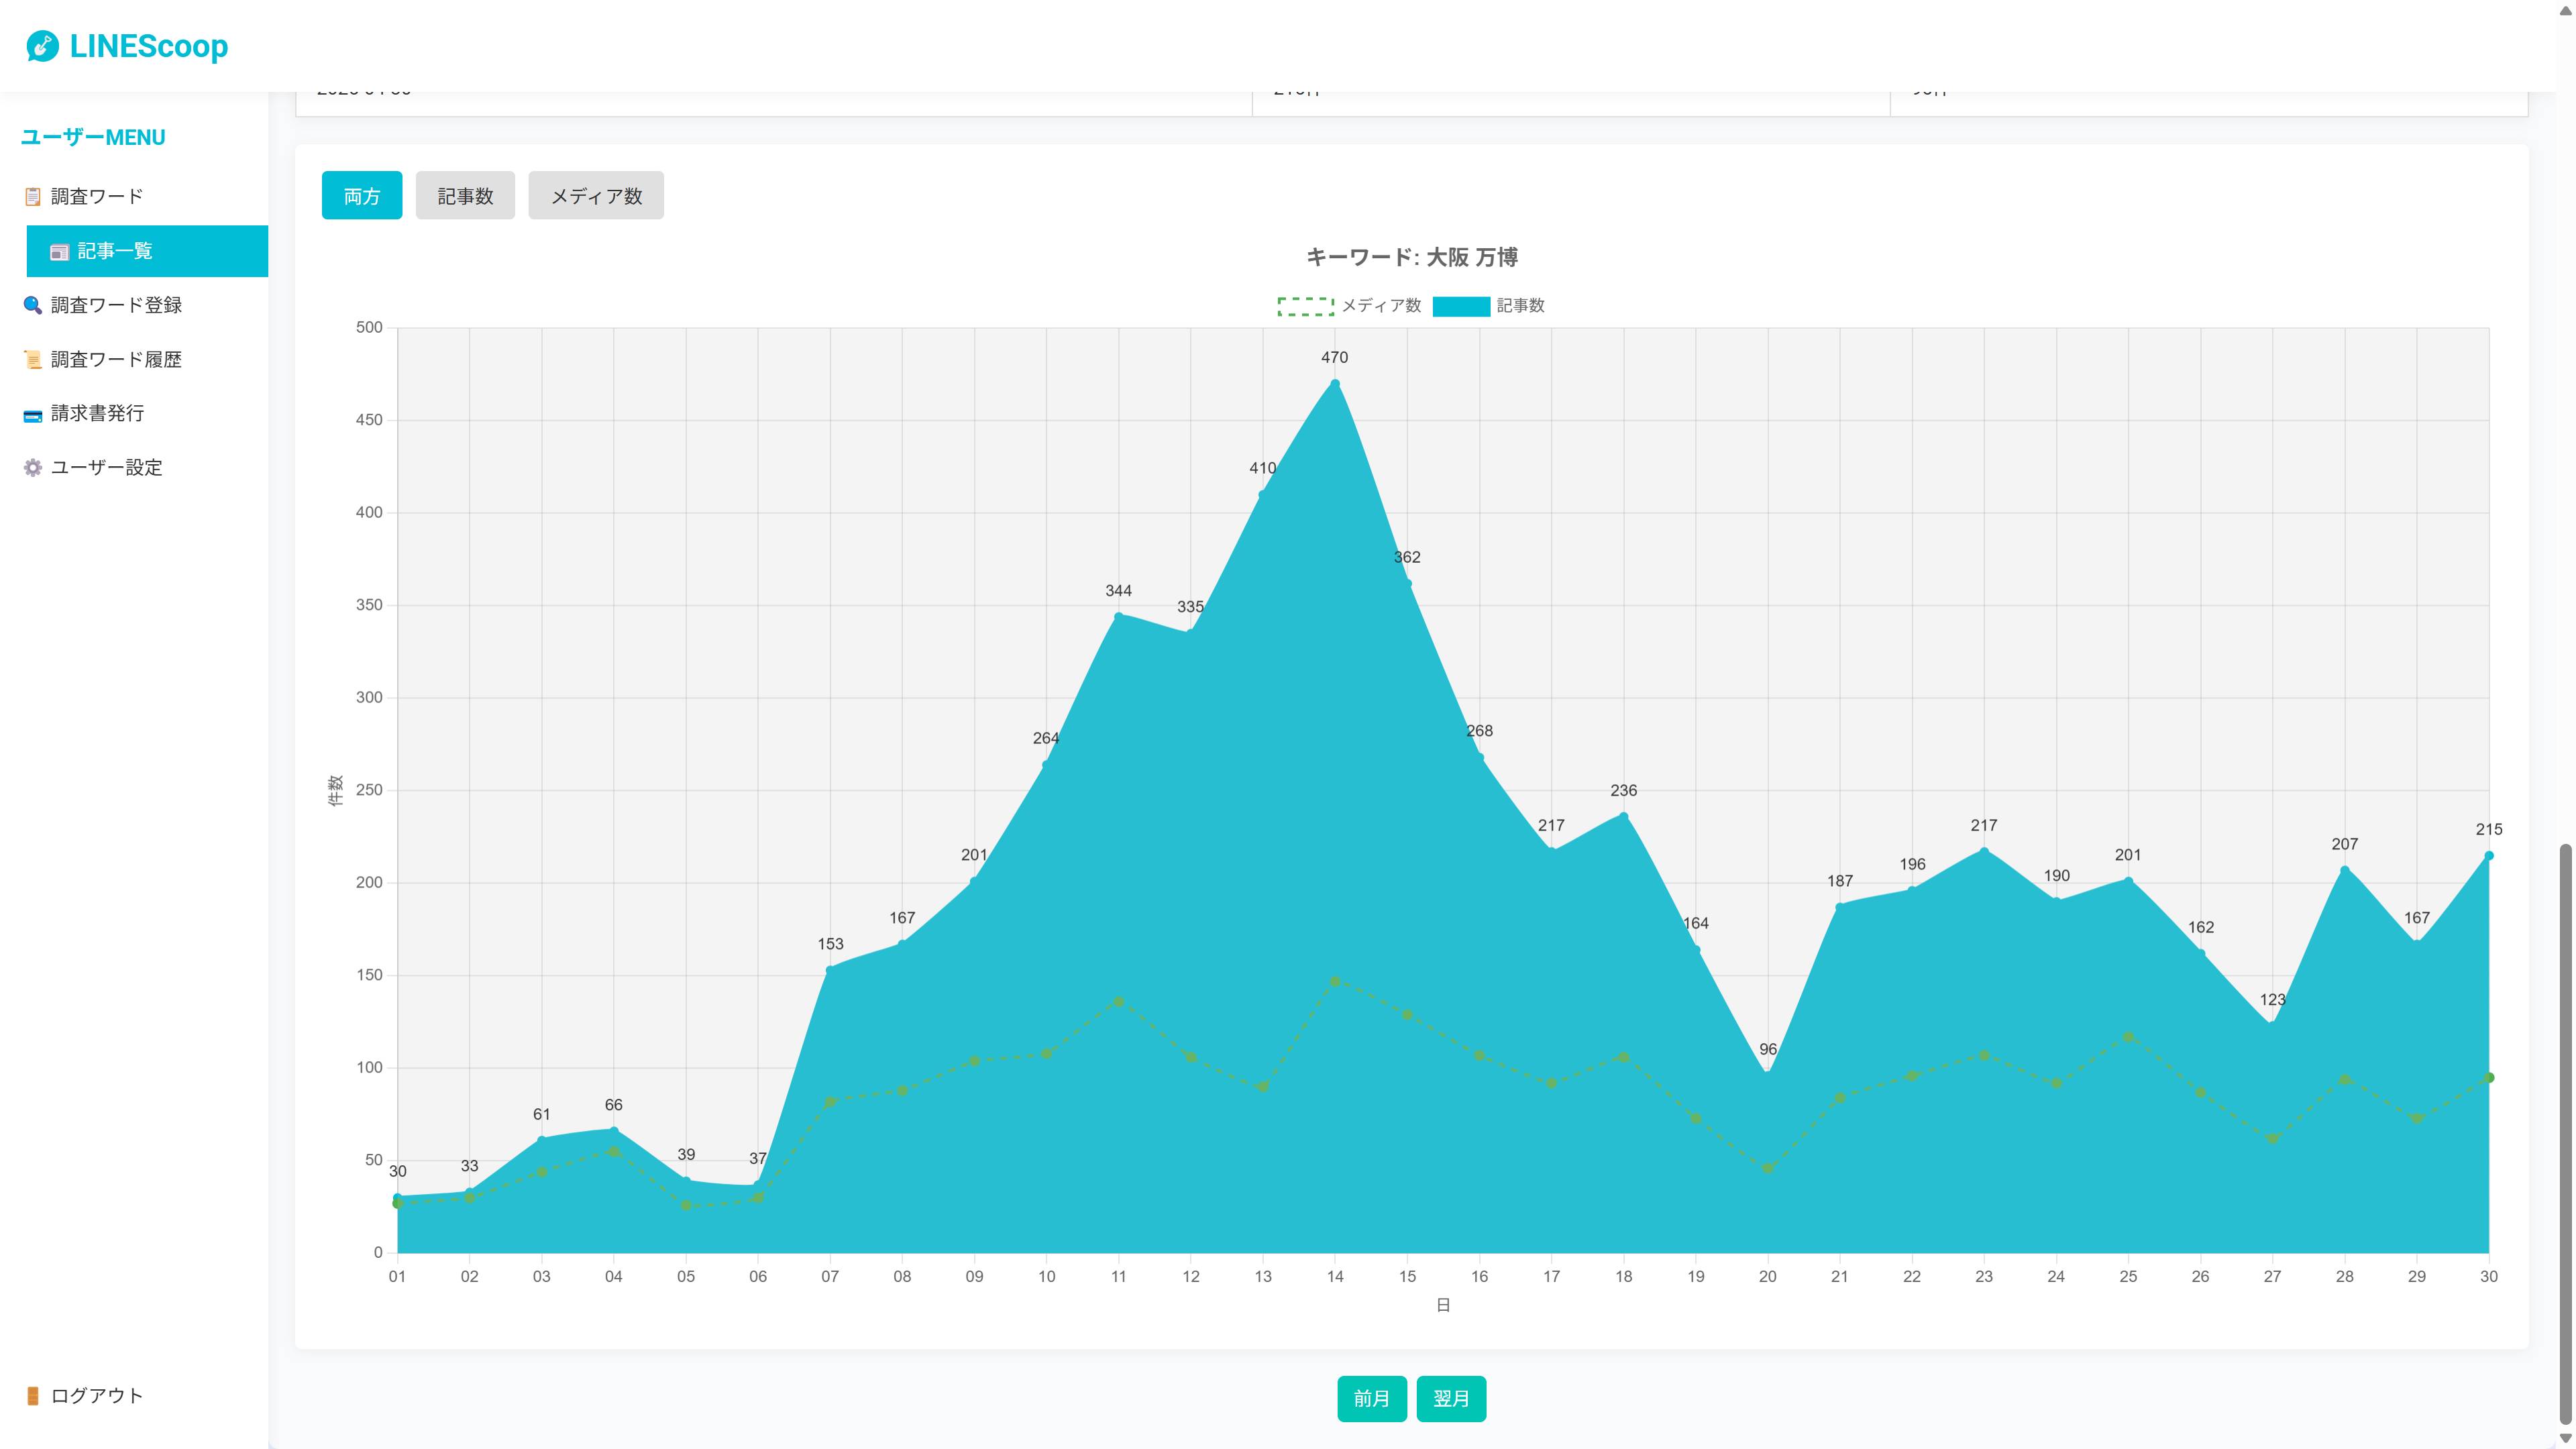Go to next month with 翌月

1451,1398
